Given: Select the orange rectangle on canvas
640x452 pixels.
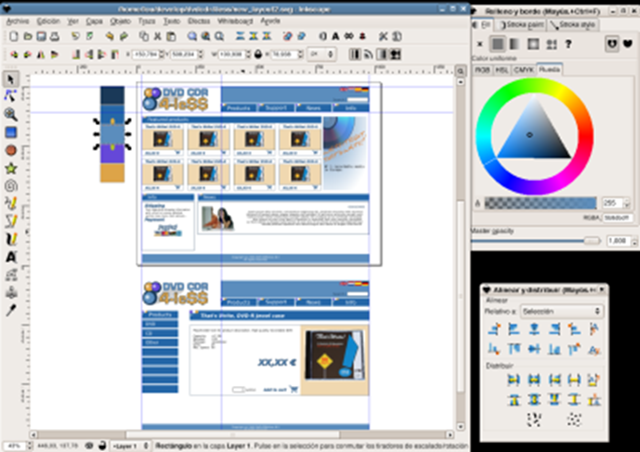Looking at the screenshot, I should tap(112, 173).
